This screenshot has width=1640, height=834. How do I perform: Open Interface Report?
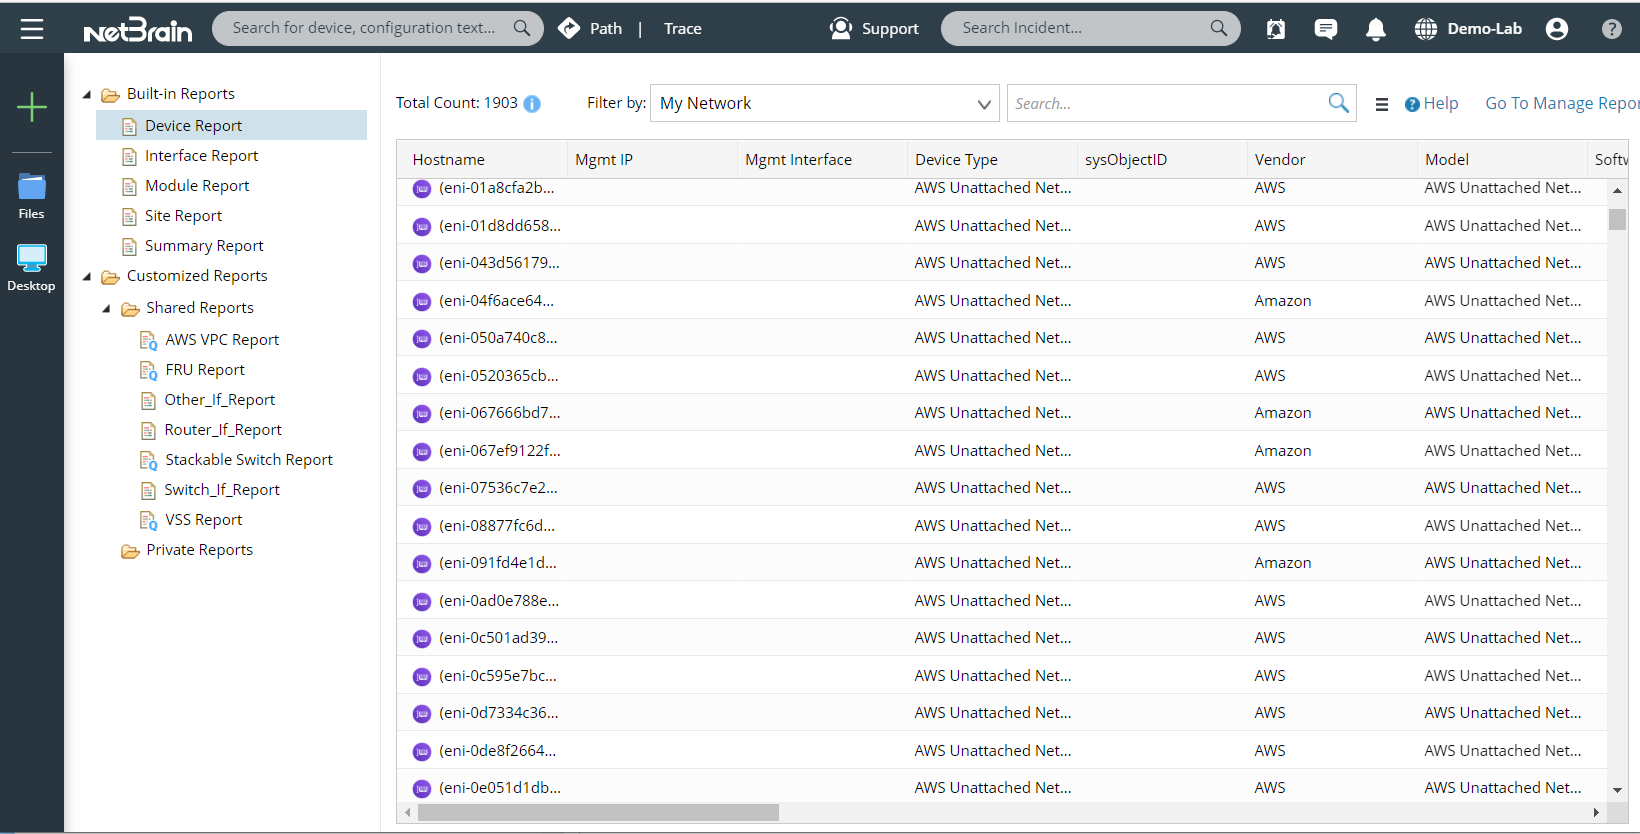(x=201, y=156)
